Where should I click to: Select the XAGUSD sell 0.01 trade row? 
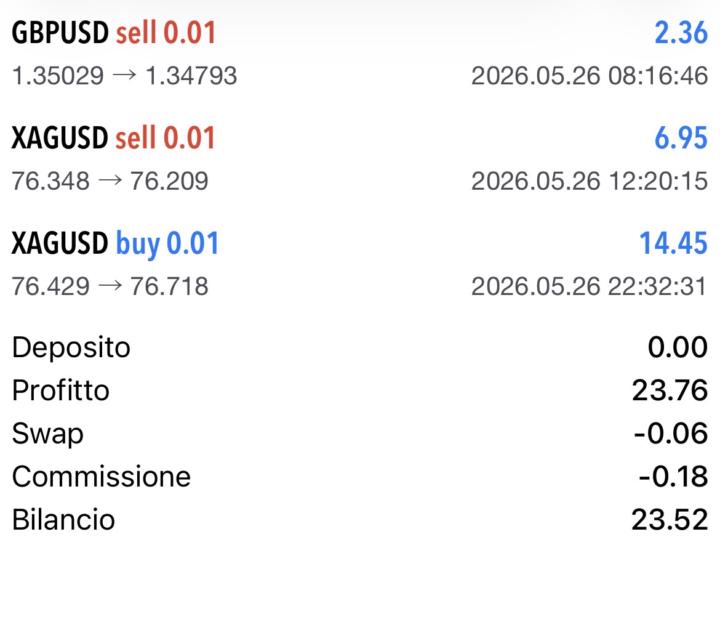click(360, 158)
